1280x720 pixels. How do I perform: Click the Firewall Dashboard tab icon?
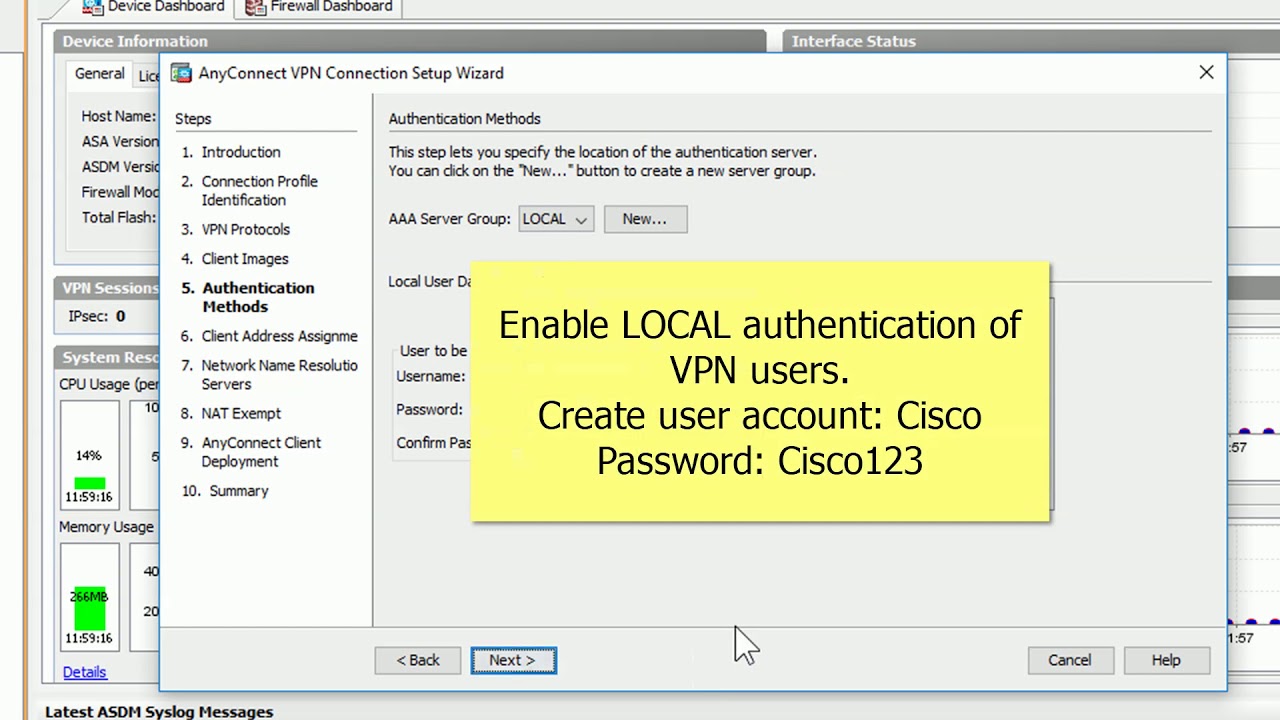(255, 7)
